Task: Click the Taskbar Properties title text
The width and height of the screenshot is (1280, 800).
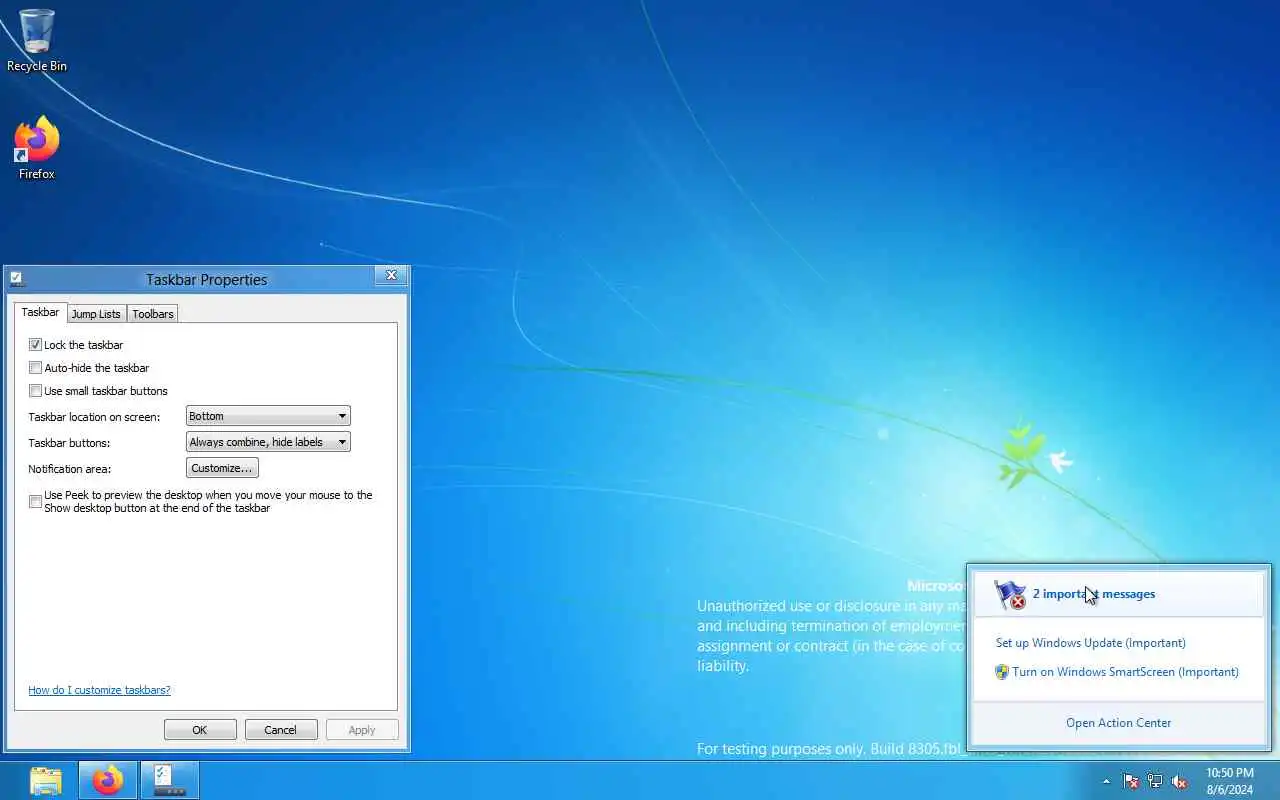Action: (207, 280)
